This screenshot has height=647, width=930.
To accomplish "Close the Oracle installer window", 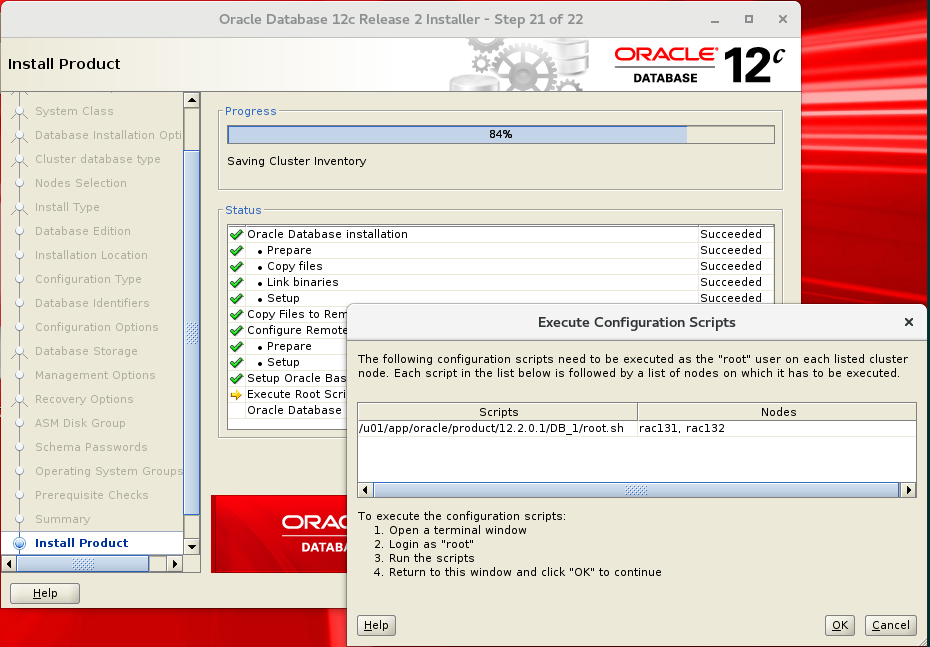I will 782,20.
